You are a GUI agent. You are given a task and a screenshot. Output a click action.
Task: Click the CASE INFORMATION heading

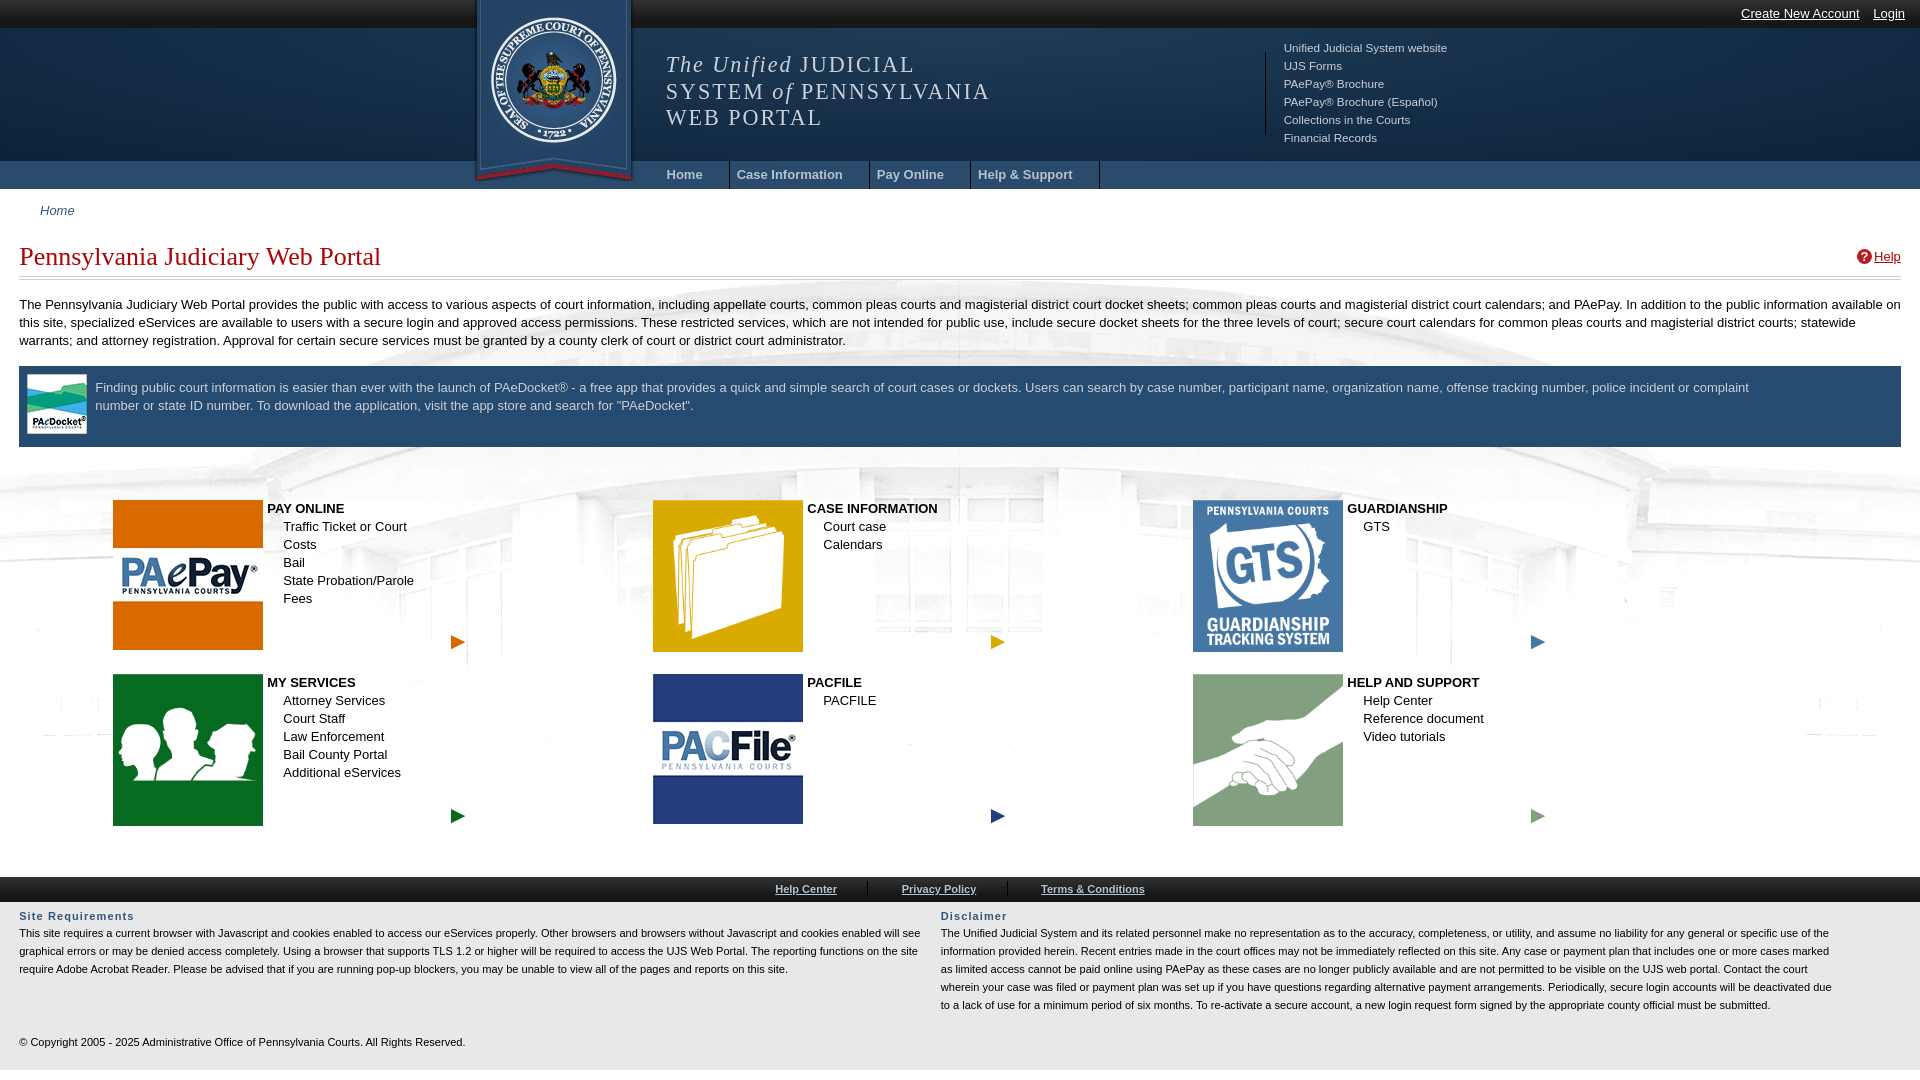[872, 509]
